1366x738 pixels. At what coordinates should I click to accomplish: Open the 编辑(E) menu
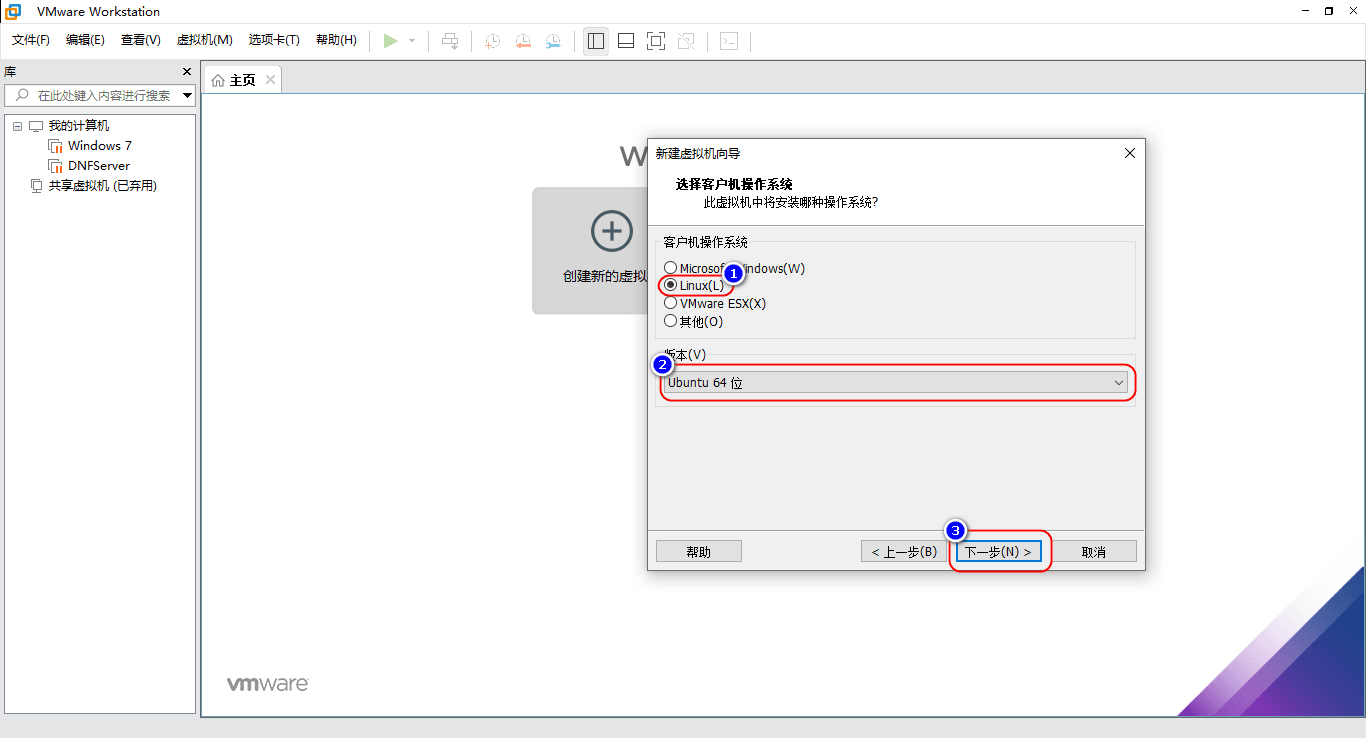click(85, 40)
